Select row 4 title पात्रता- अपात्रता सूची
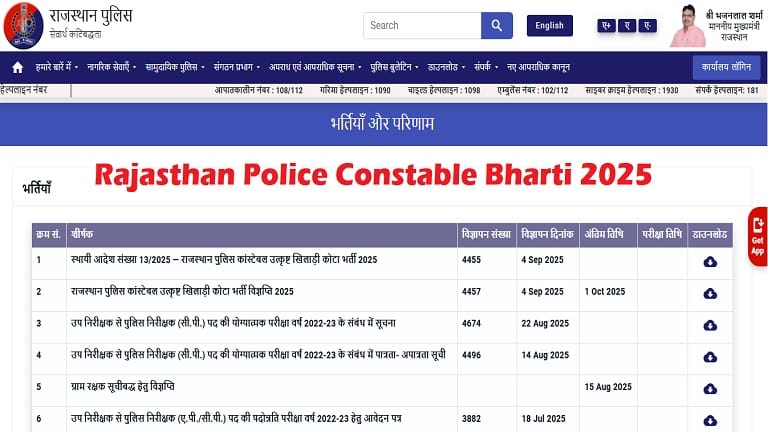This screenshot has height=432, width=768. [x=258, y=355]
